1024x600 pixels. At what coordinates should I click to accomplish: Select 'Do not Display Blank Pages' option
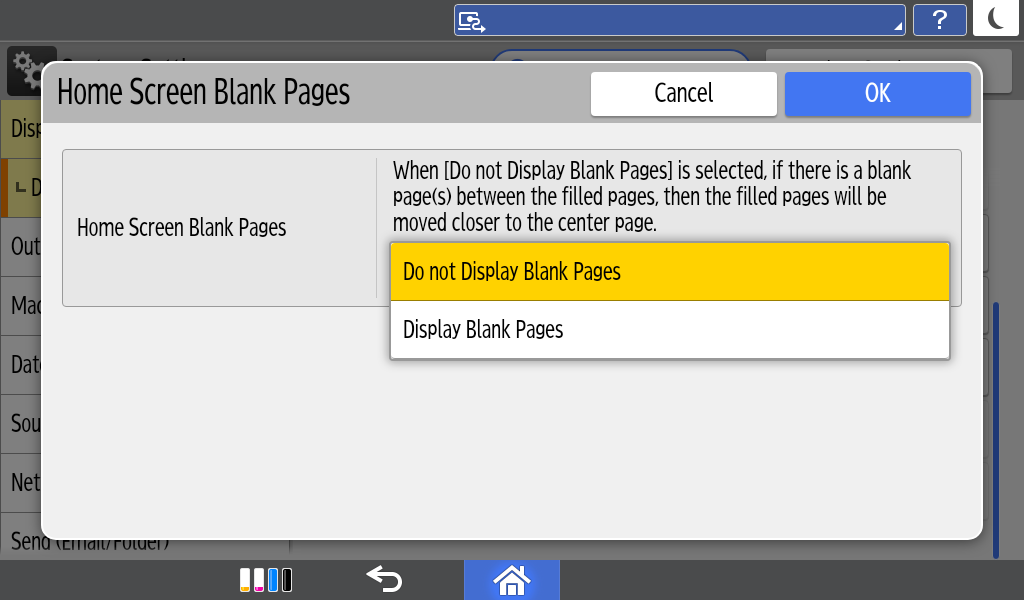coord(669,272)
